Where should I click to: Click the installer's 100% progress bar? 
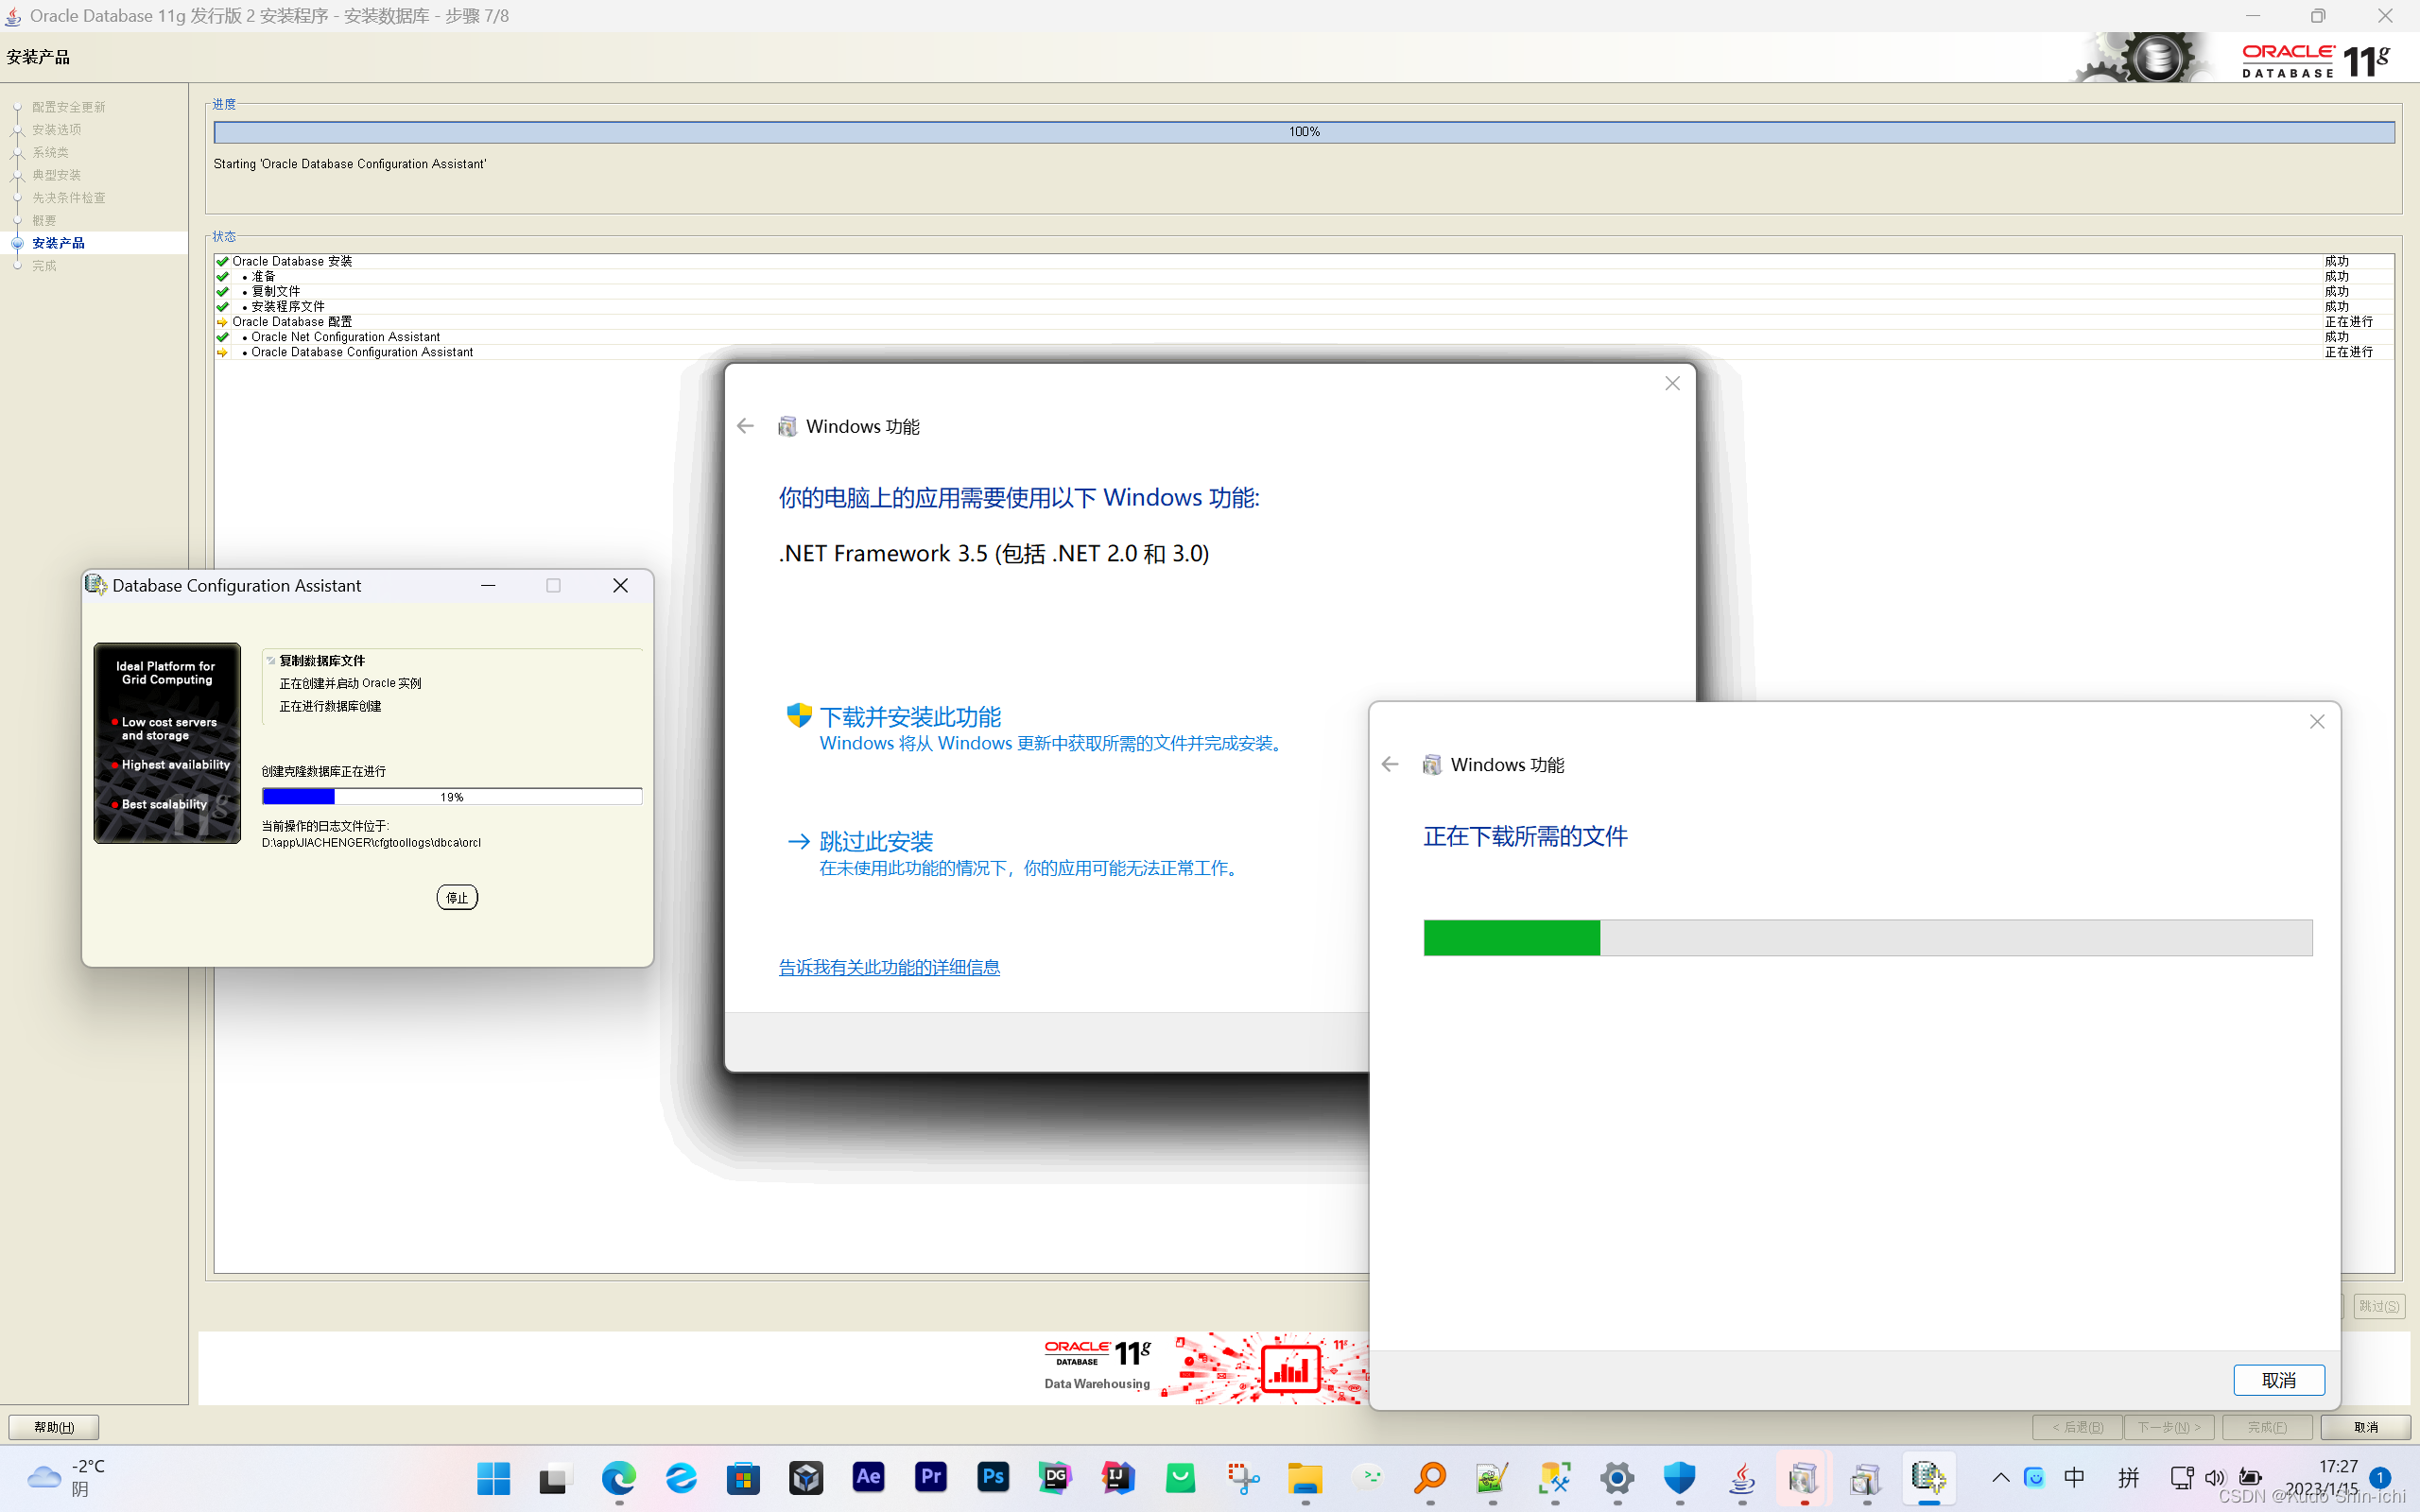tap(1304, 132)
